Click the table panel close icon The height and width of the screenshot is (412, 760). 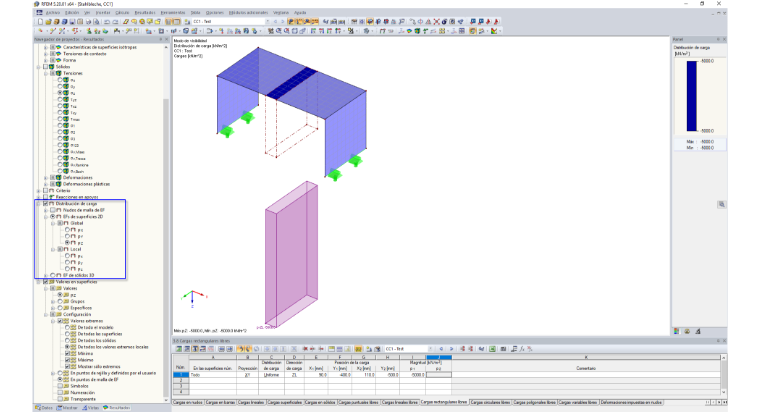click(x=724, y=341)
